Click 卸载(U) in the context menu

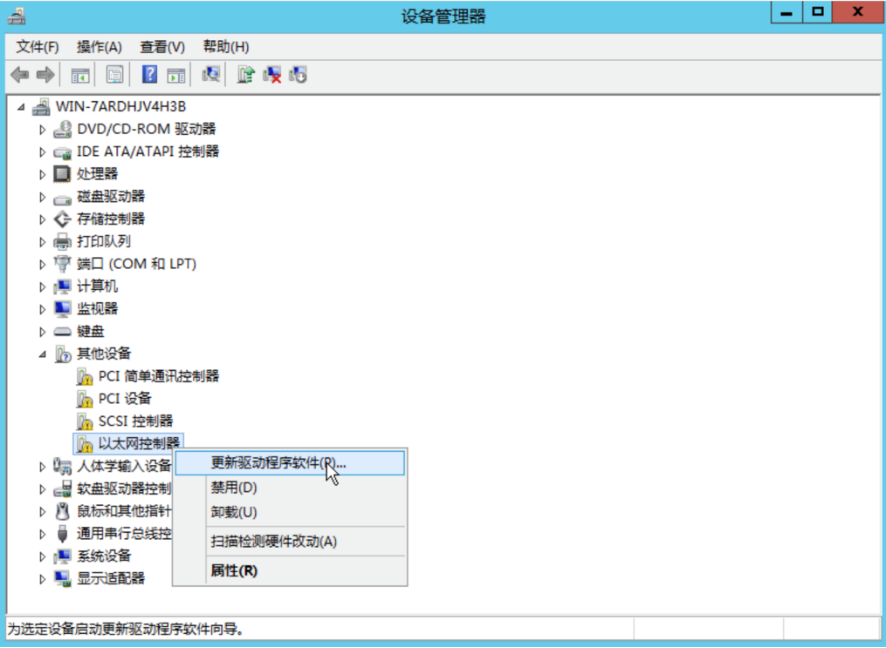click(x=234, y=512)
